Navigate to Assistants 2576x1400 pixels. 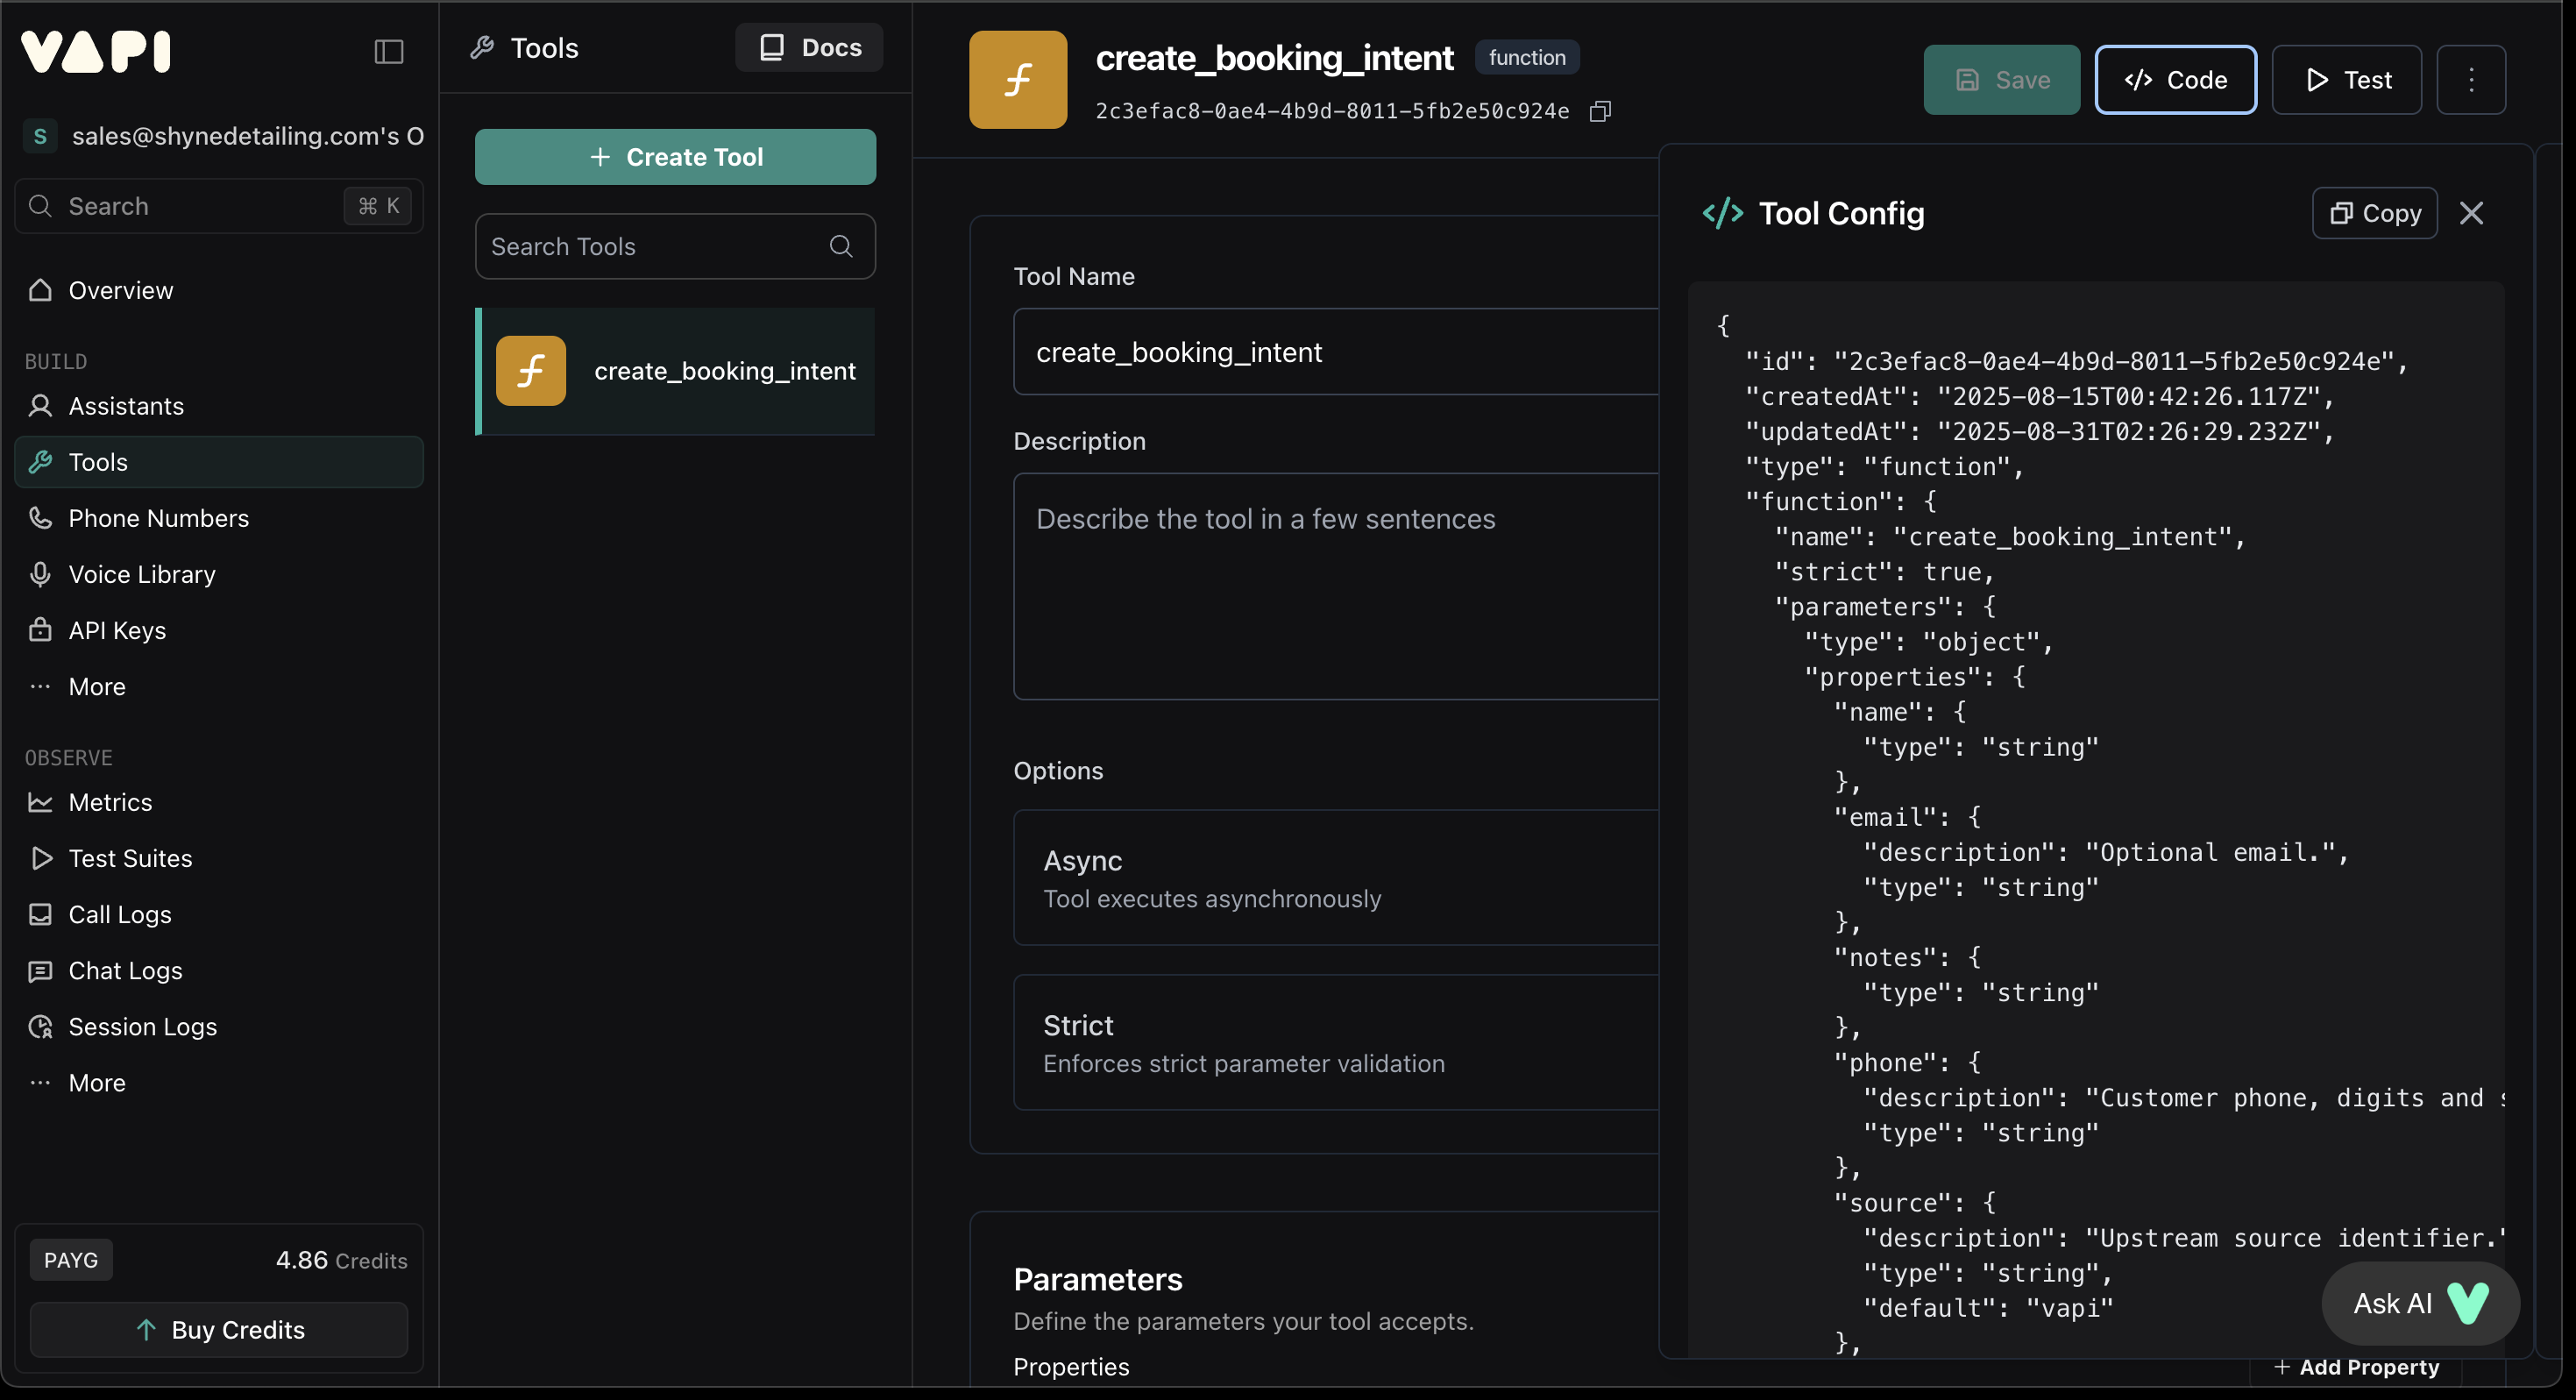pyautogui.click(x=125, y=406)
